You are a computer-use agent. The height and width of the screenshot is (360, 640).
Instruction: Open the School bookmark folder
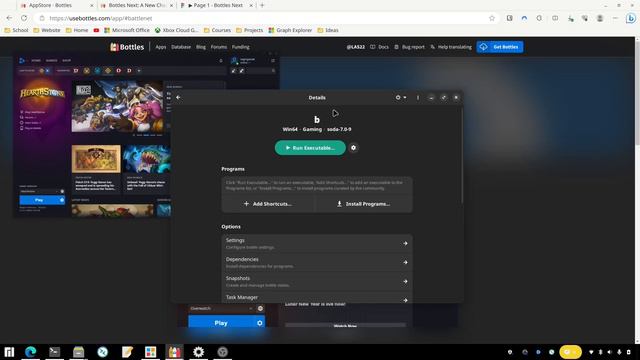[16, 30]
